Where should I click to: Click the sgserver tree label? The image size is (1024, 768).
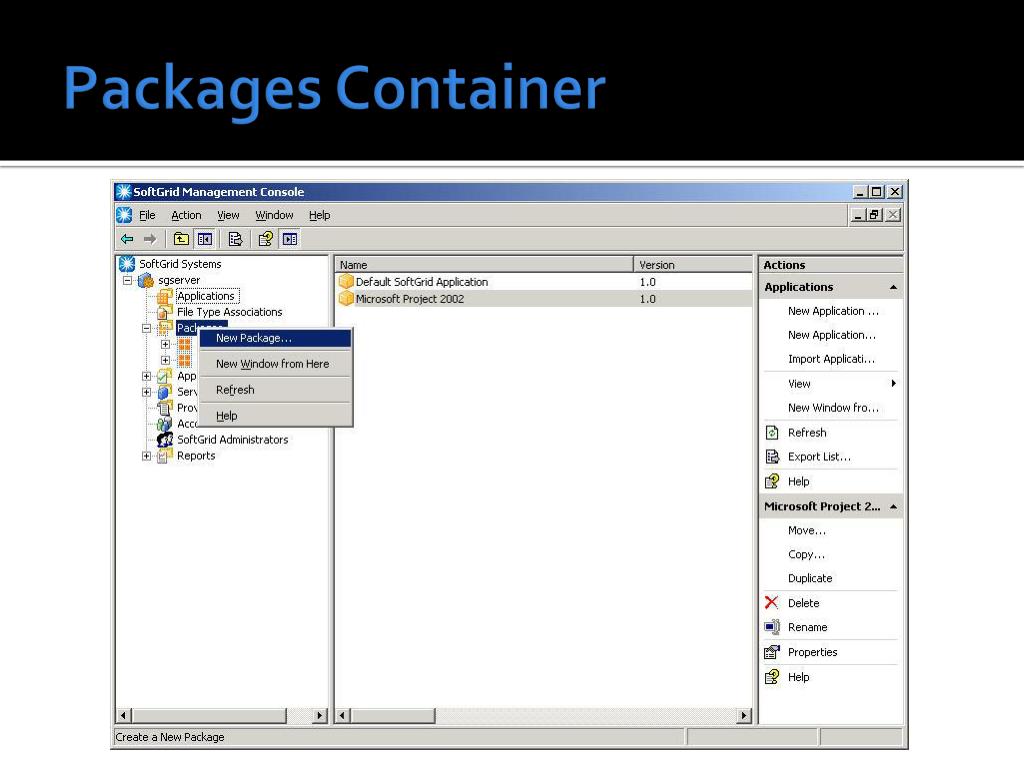click(179, 280)
